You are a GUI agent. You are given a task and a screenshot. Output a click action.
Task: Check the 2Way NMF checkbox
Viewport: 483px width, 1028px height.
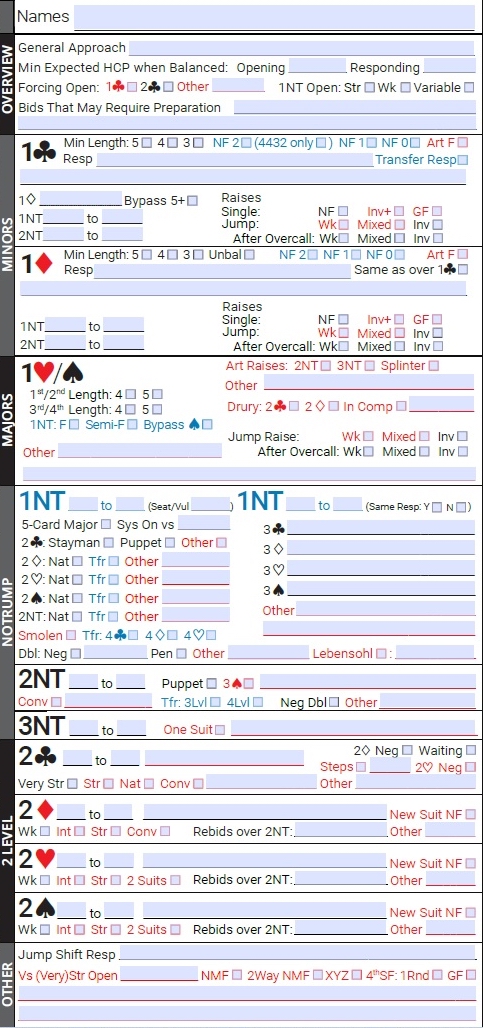[318, 976]
